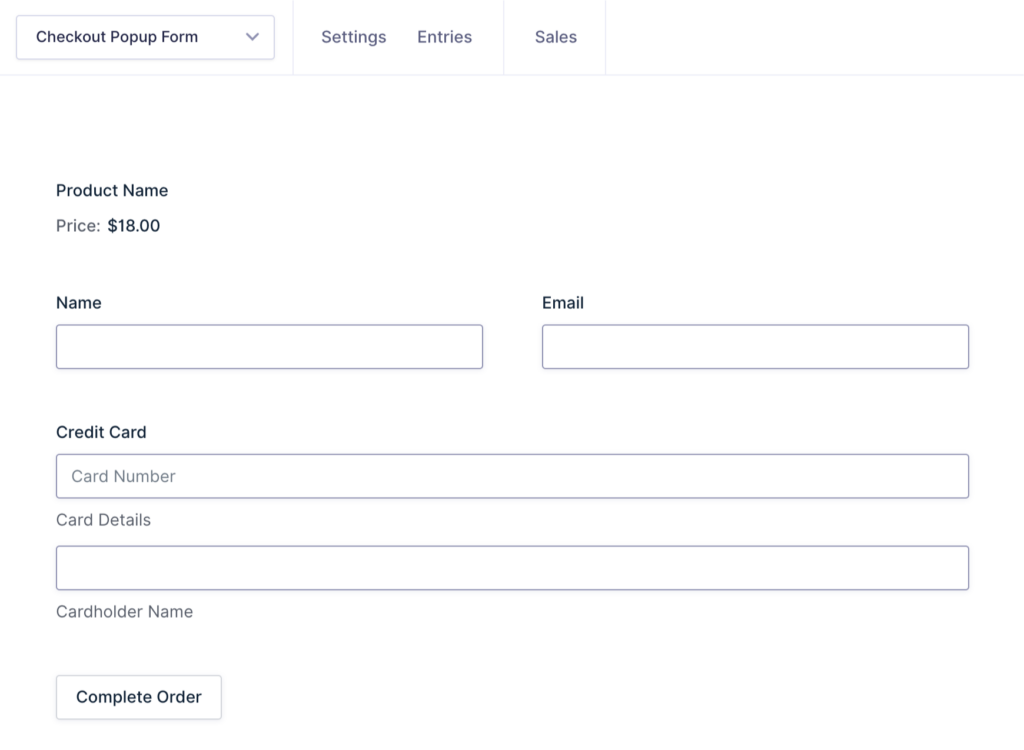
Task: Click the Cardholder Name label below the field
Action: (124, 611)
